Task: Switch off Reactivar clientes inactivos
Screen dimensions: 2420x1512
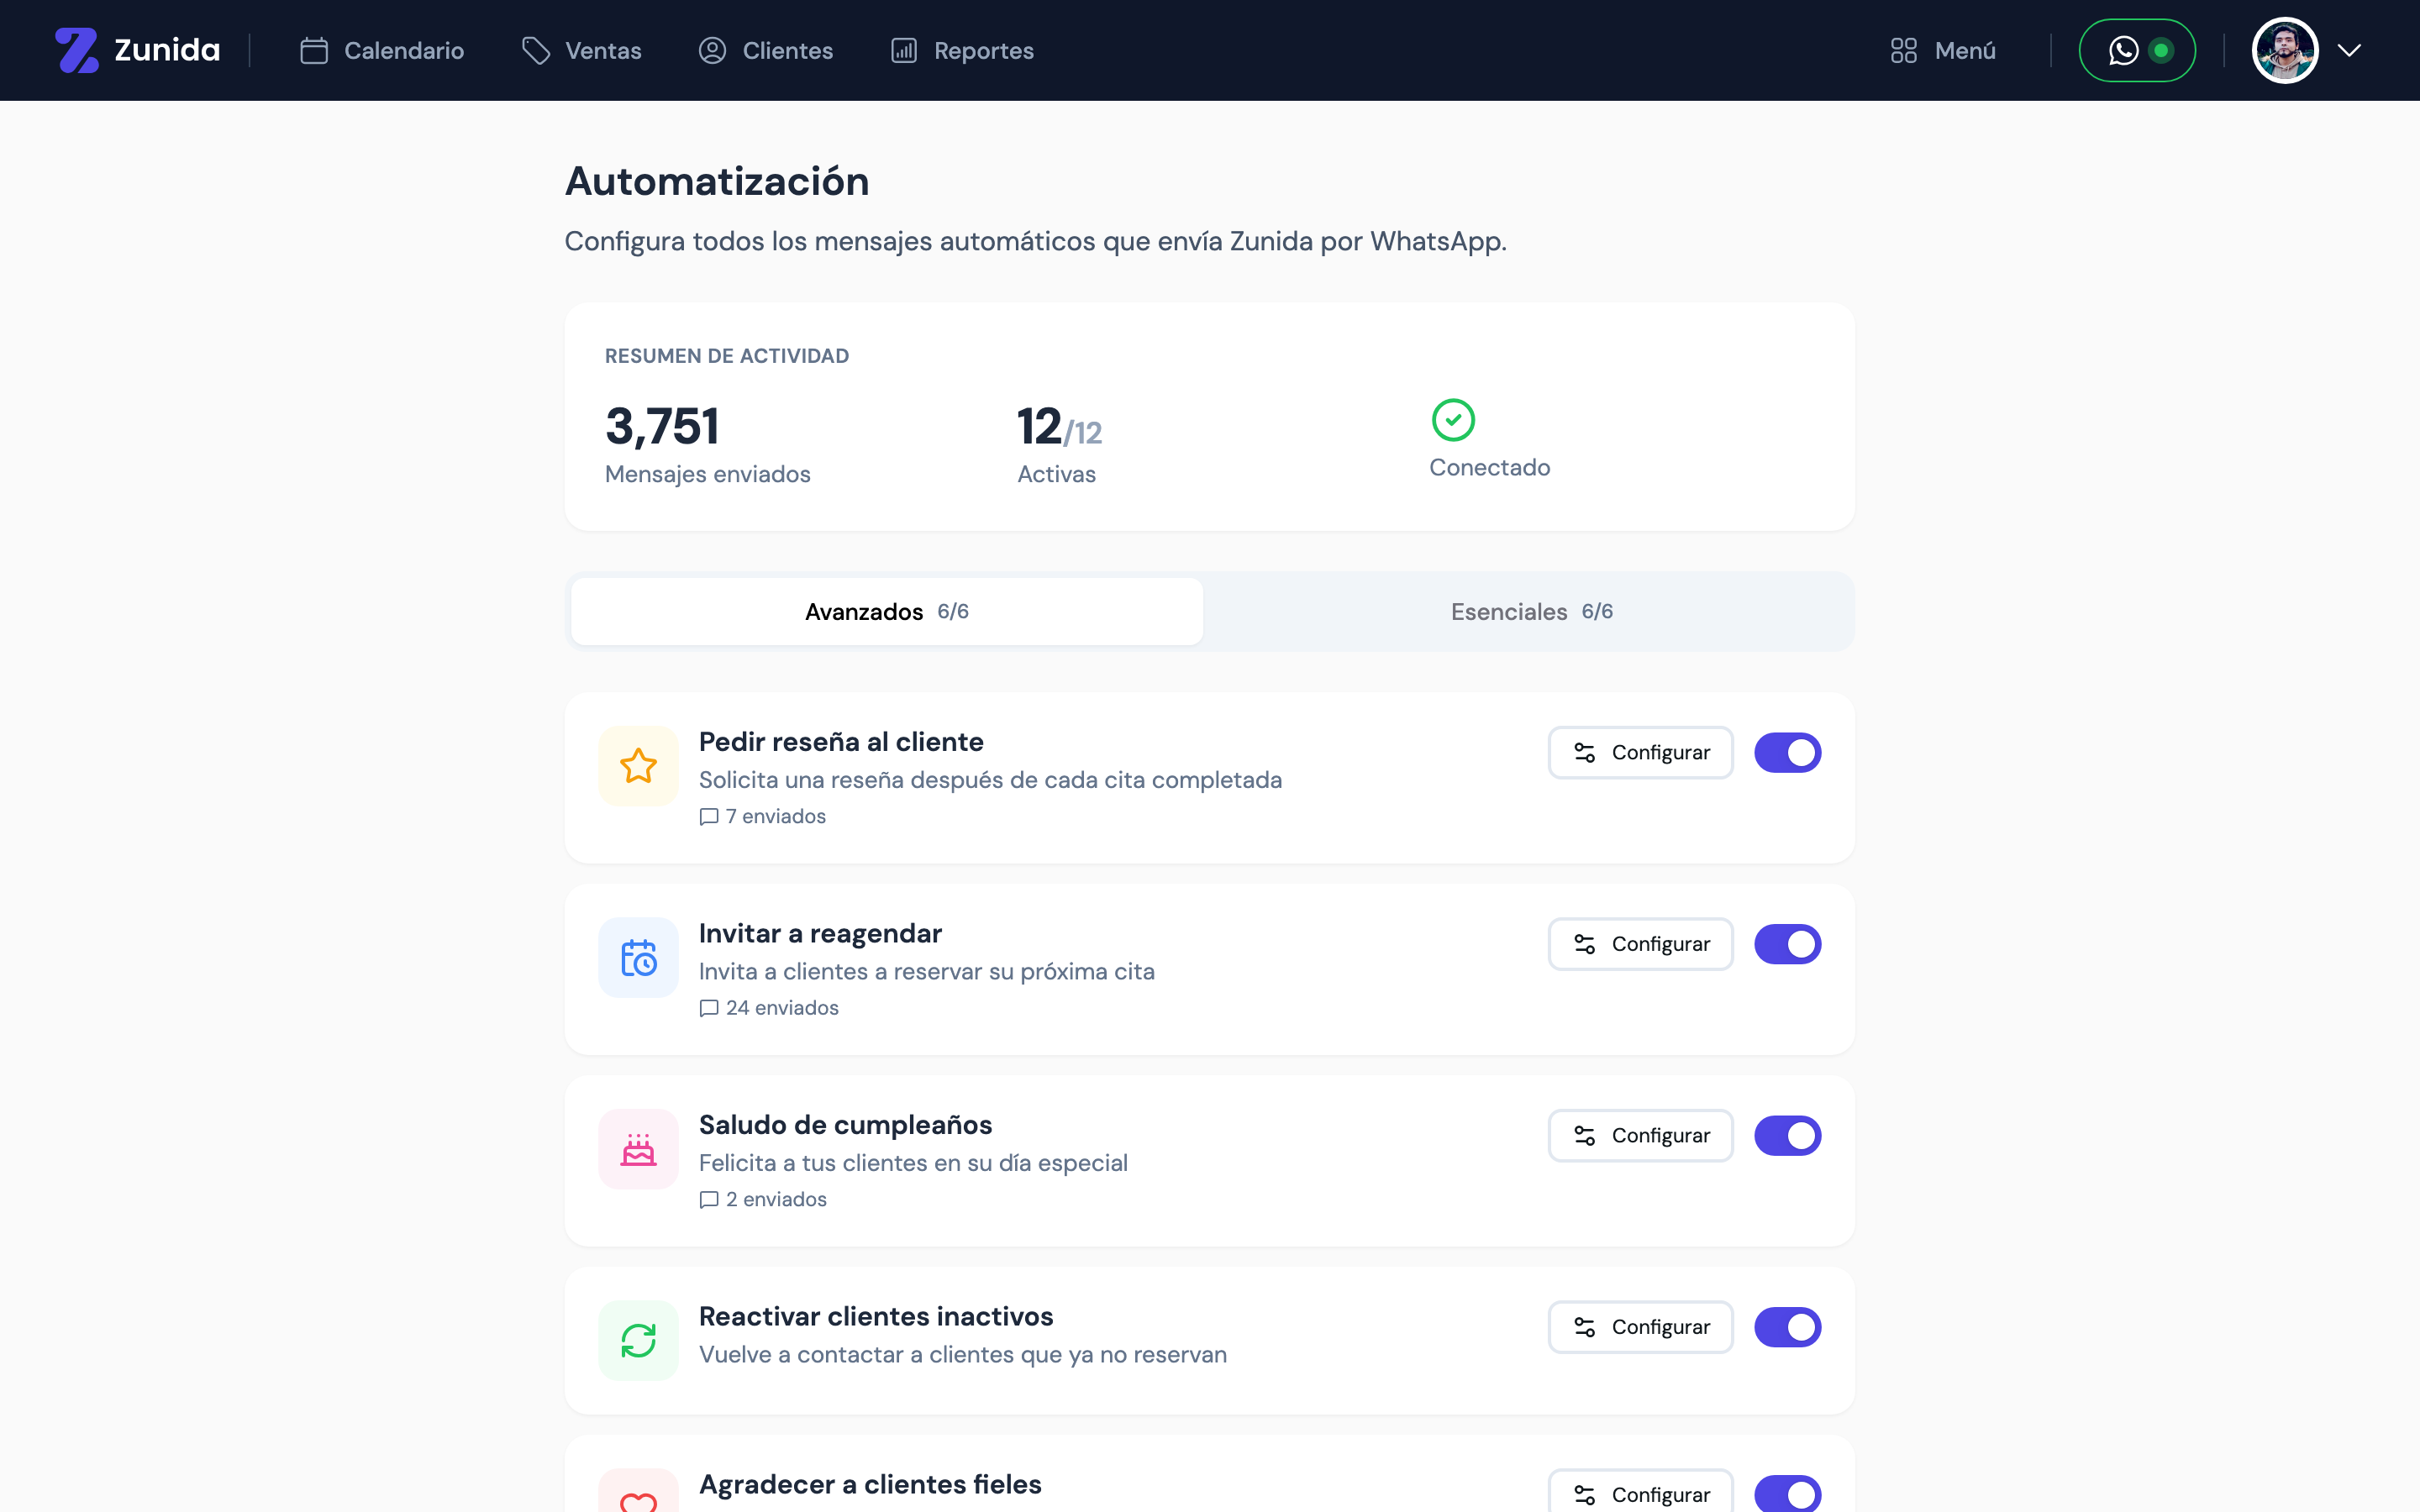Action: [1787, 1327]
